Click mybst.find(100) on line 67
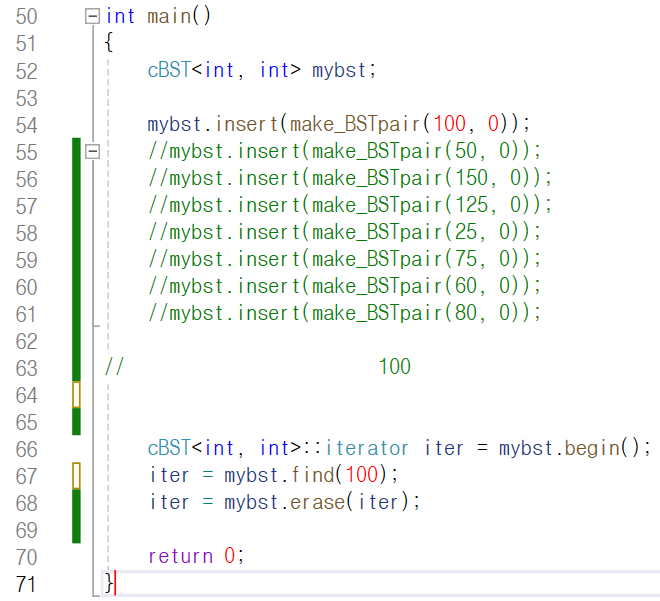Screen dimensions: 660x601 click(x=305, y=475)
